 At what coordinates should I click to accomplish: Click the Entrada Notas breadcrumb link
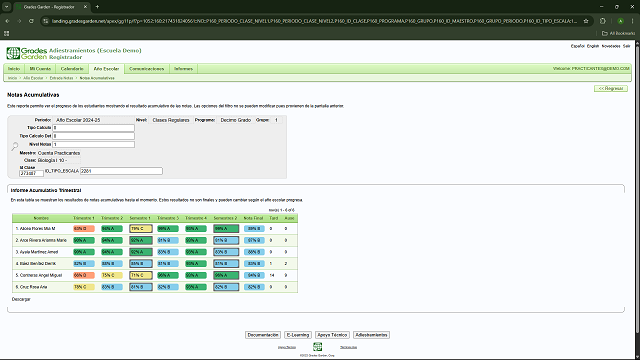tap(61, 78)
